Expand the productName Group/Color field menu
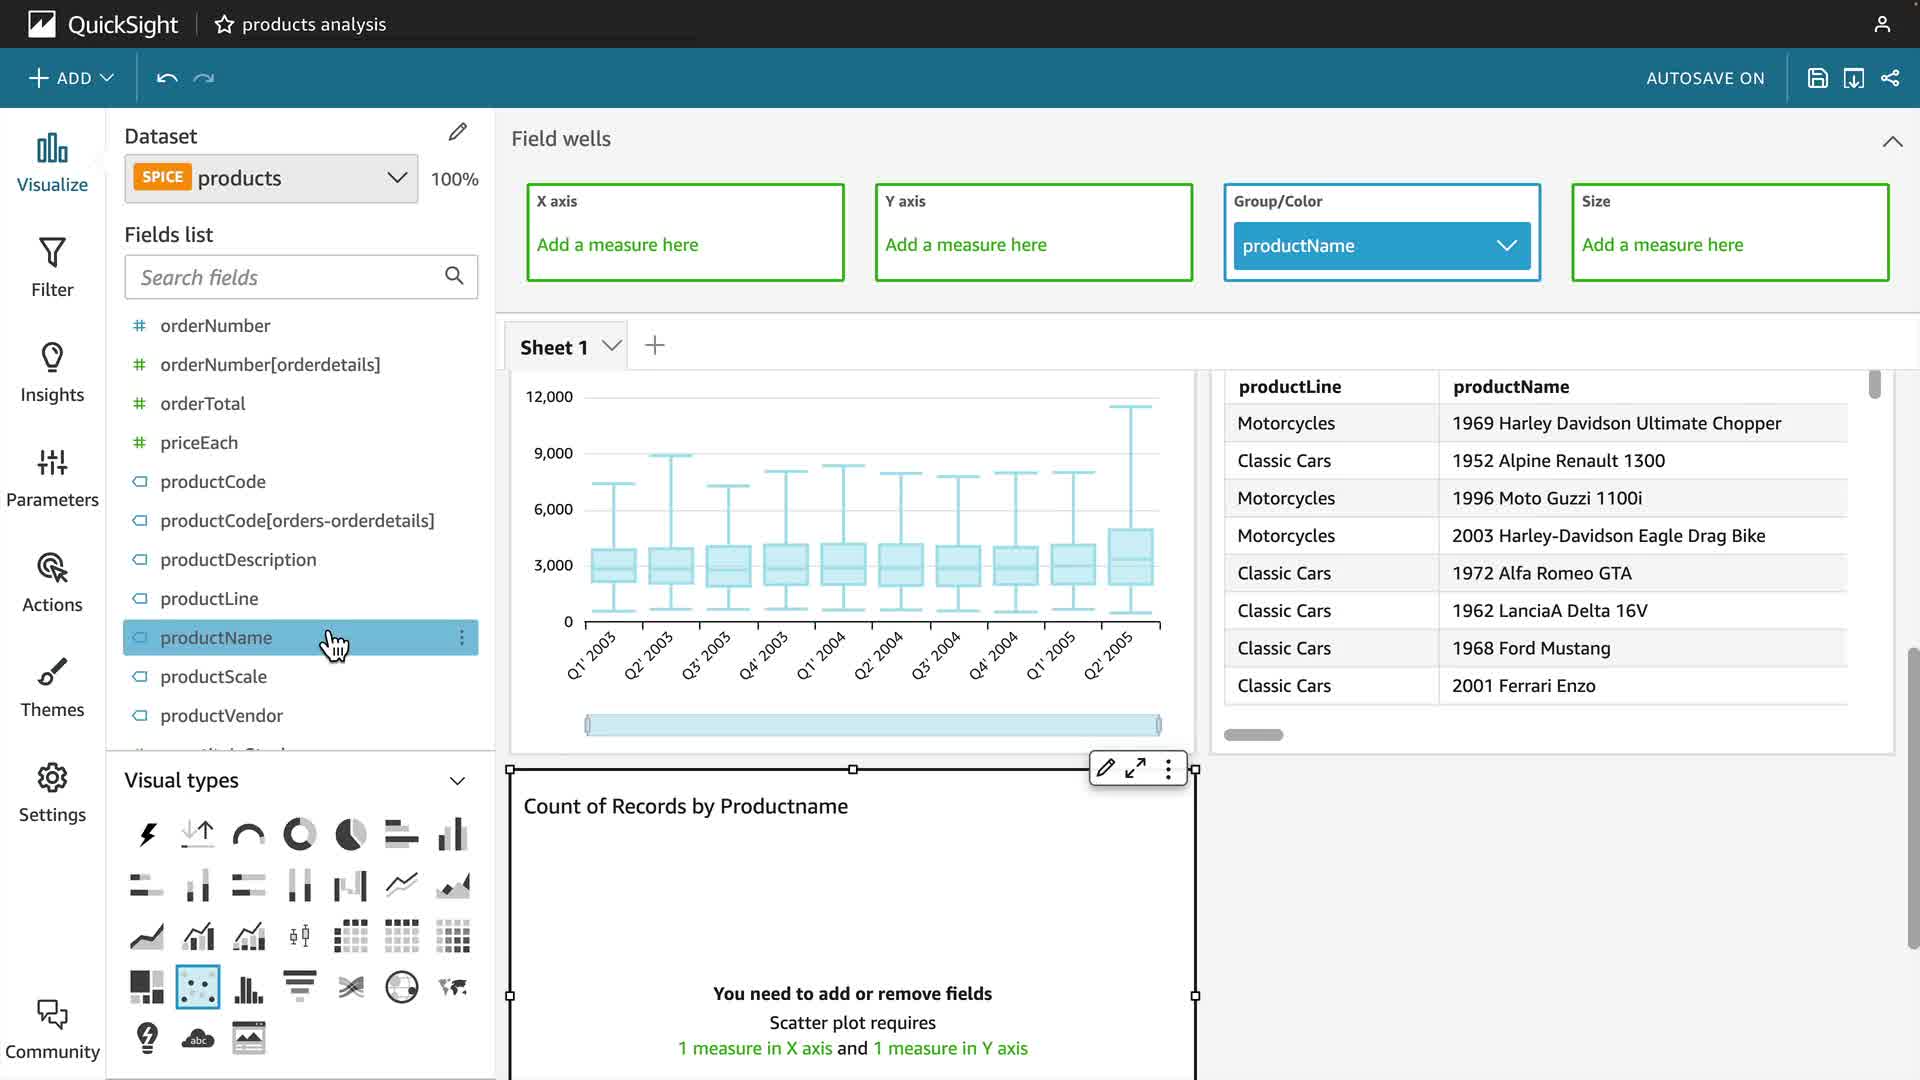 click(x=1506, y=246)
